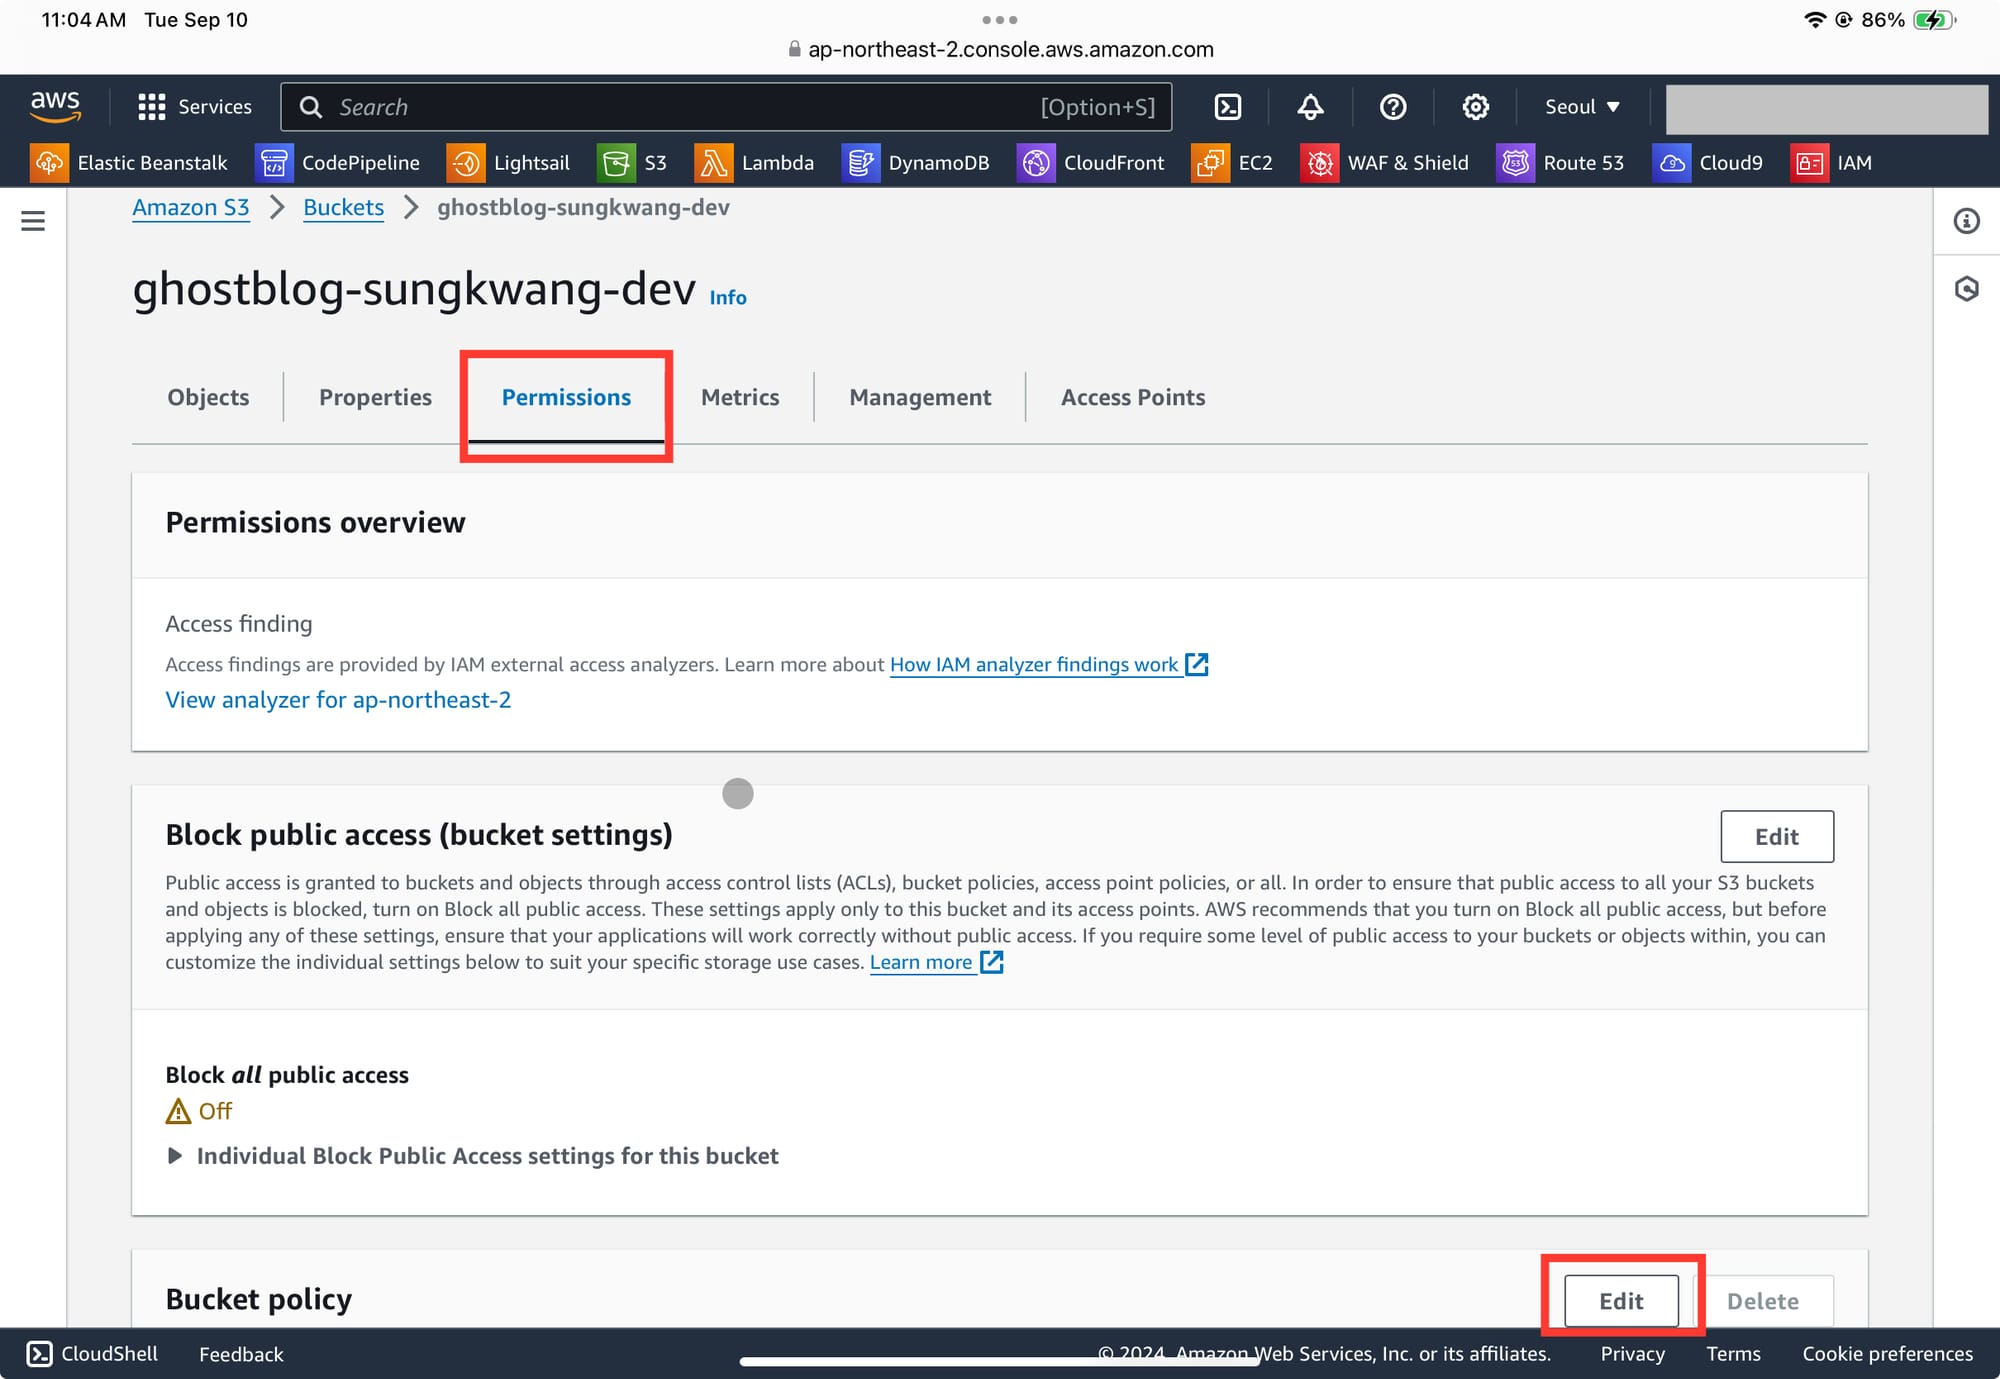Open the S3 service shortcut
The image size is (2000, 1379).
point(632,163)
